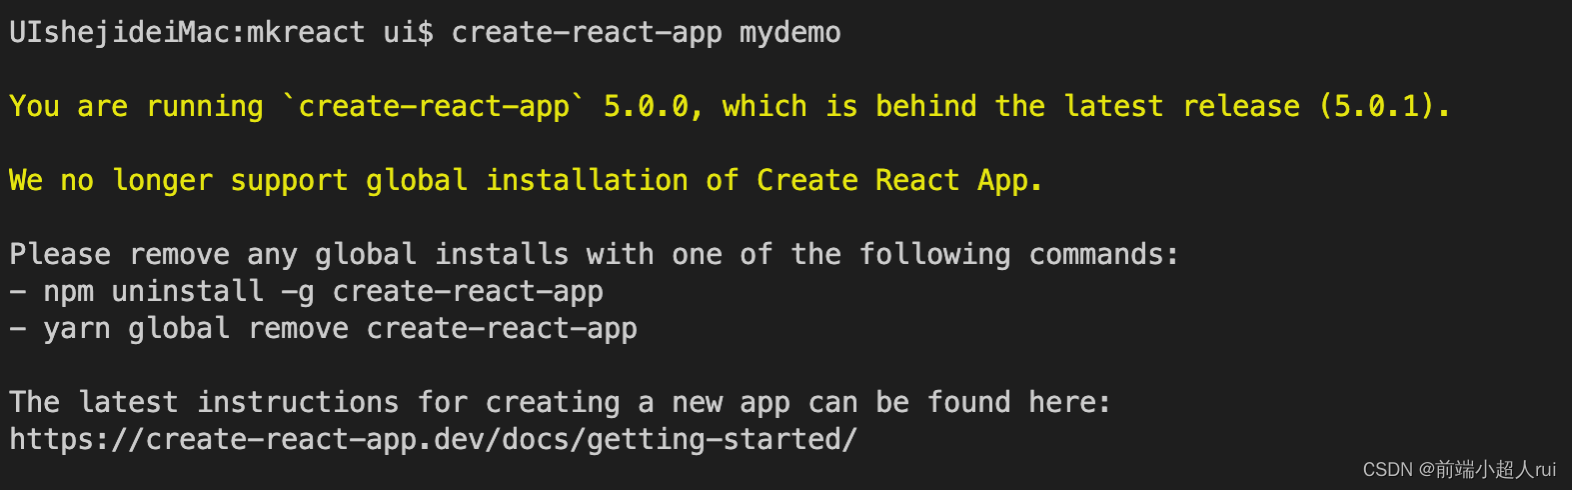Click 'Please remove any global installs' line
Image resolution: width=1572 pixels, height=490 pixels.
point(594,254)
